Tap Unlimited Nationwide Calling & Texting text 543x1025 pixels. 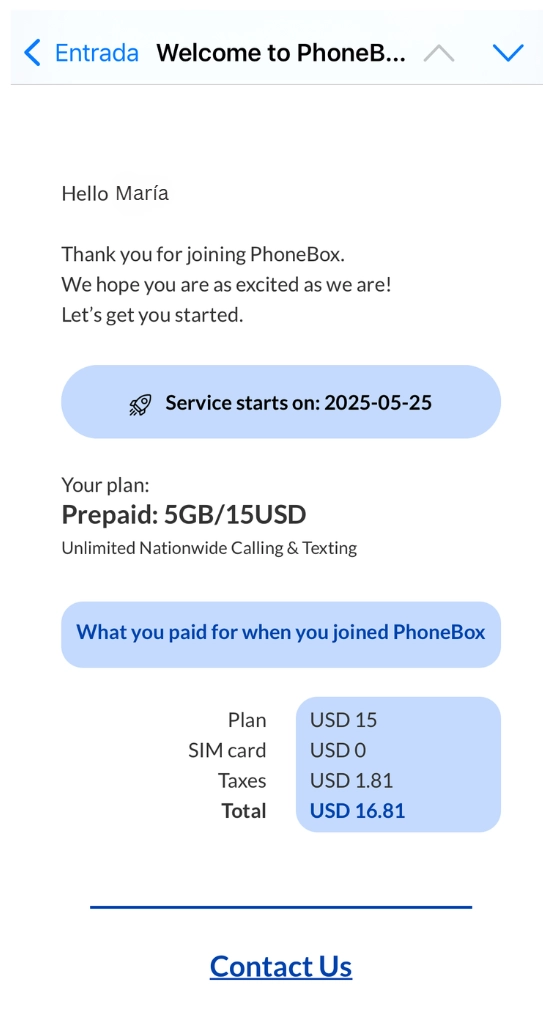pos(209,548)
